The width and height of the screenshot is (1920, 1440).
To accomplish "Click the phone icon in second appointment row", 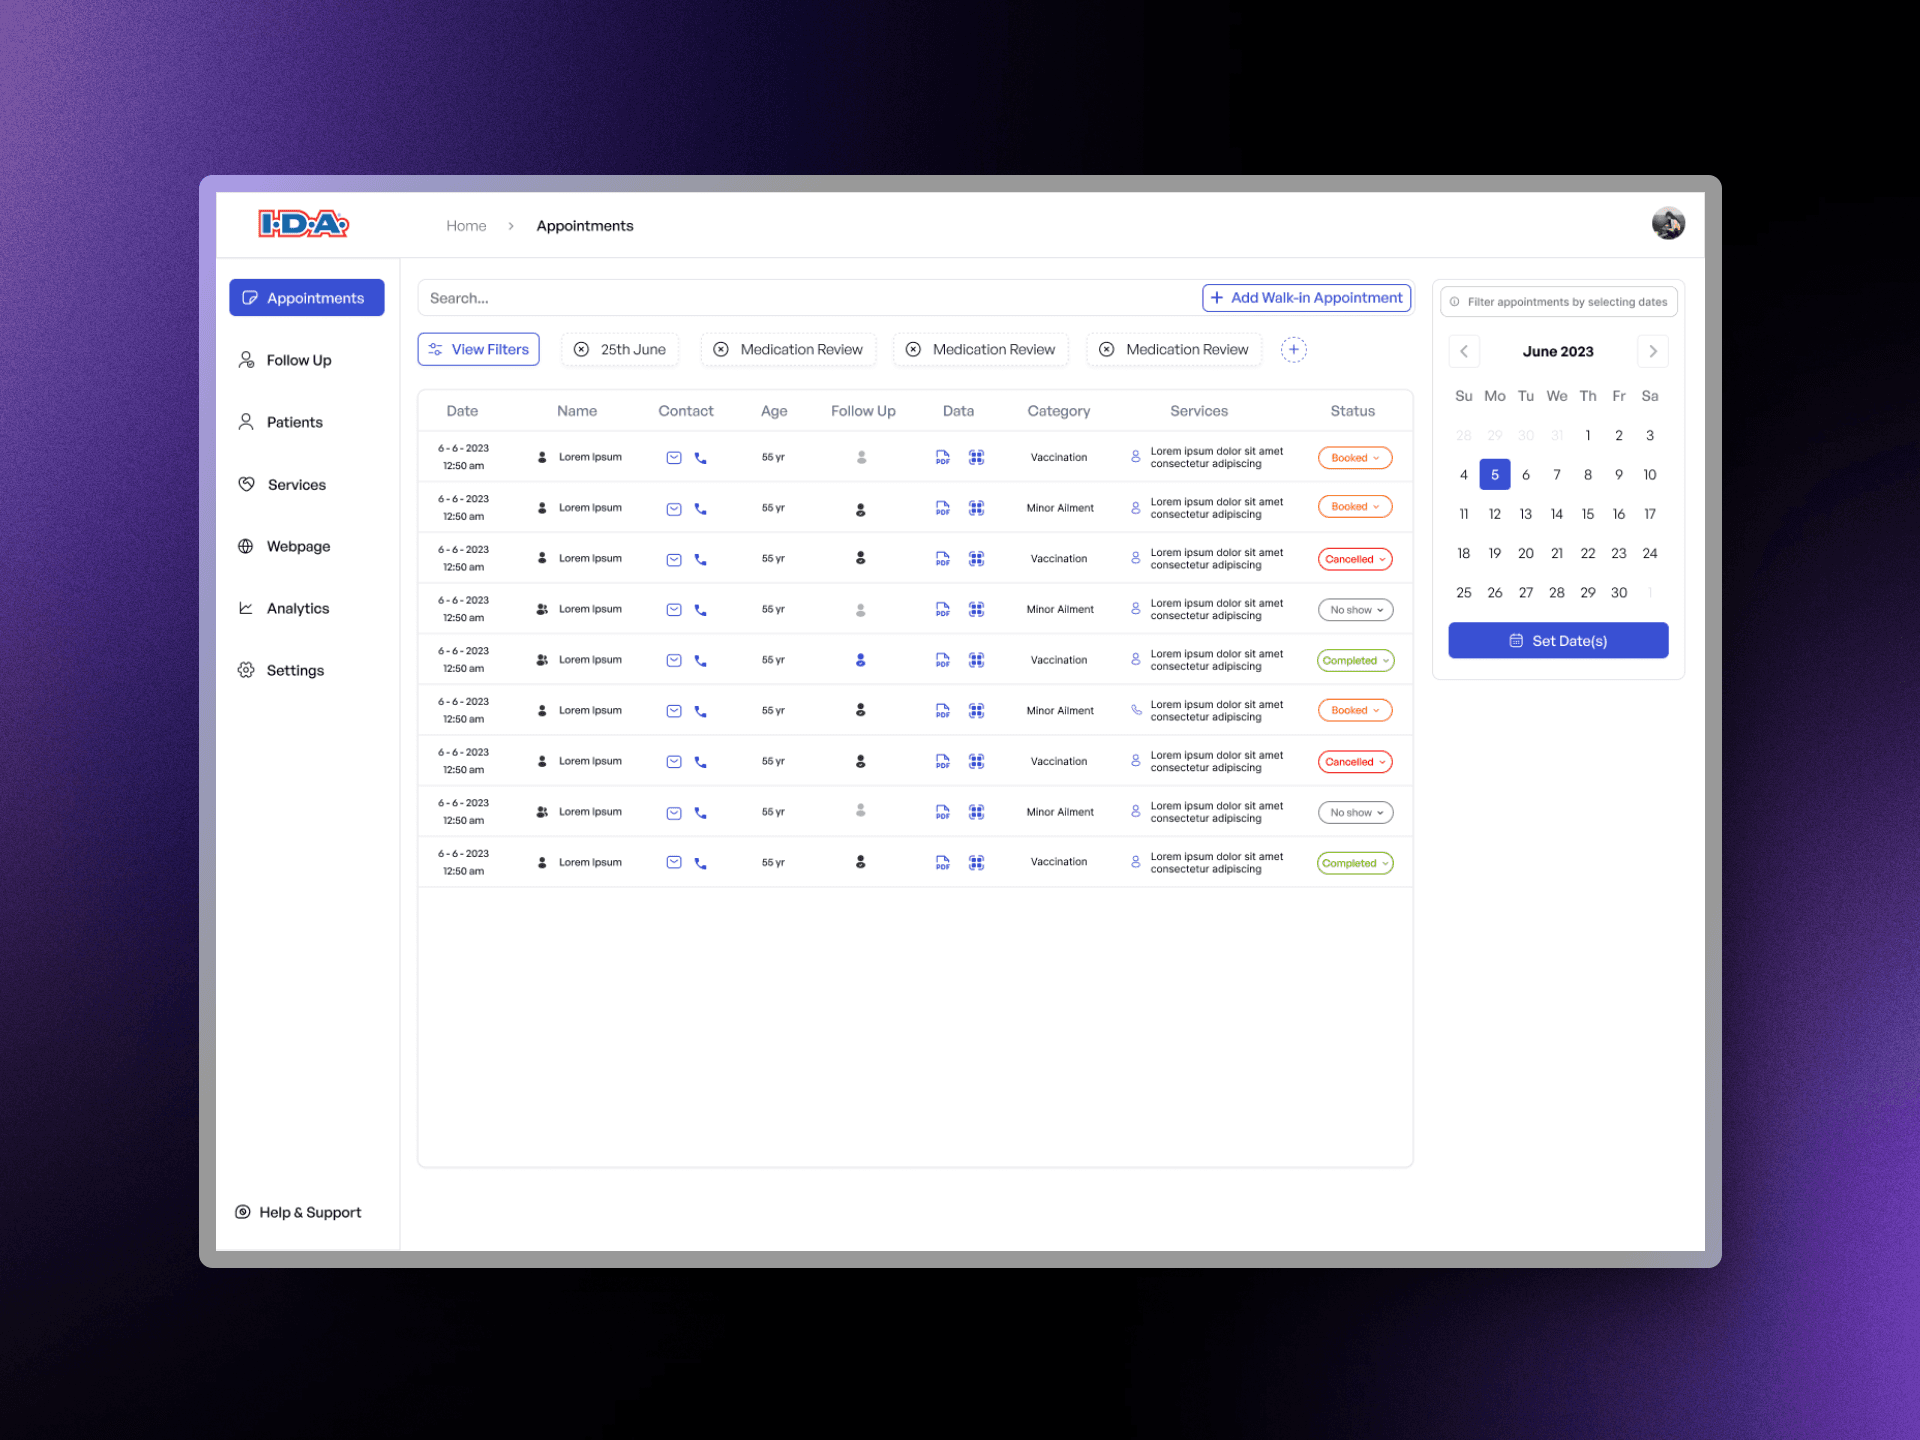I will point(700,509).
